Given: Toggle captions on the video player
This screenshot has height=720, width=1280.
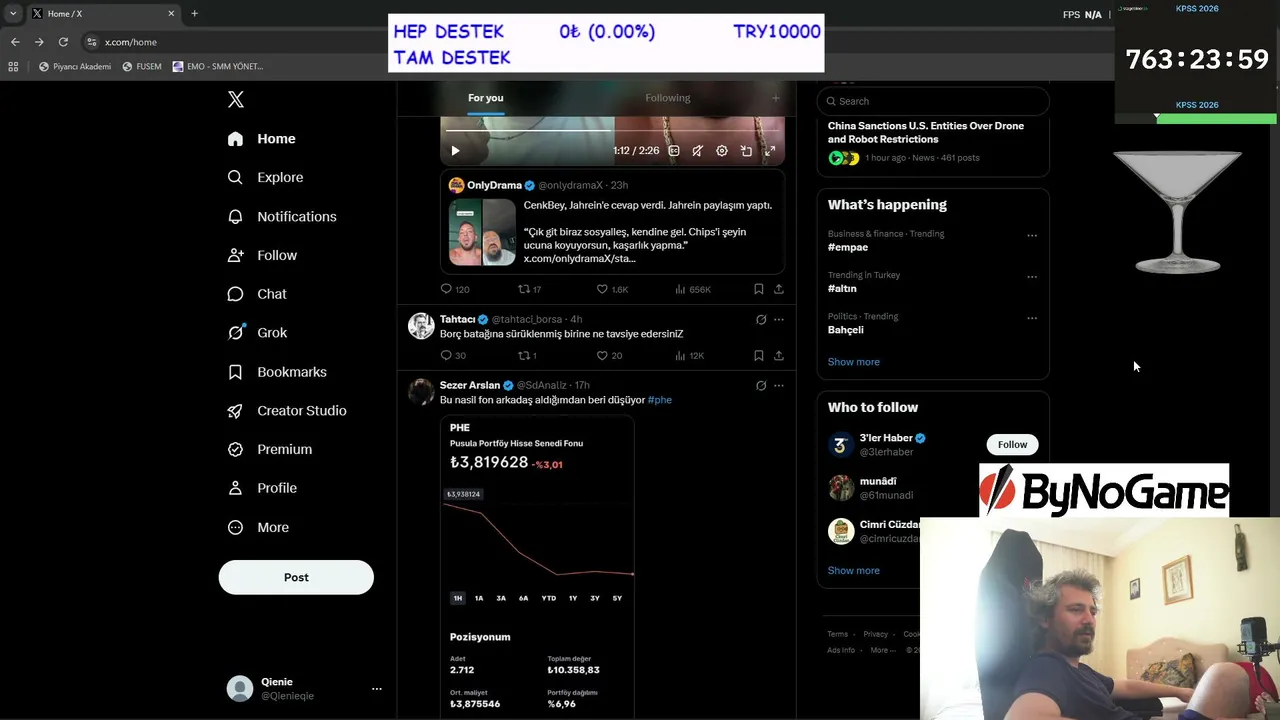Looking at the screenshot, I should pos(674,151).
